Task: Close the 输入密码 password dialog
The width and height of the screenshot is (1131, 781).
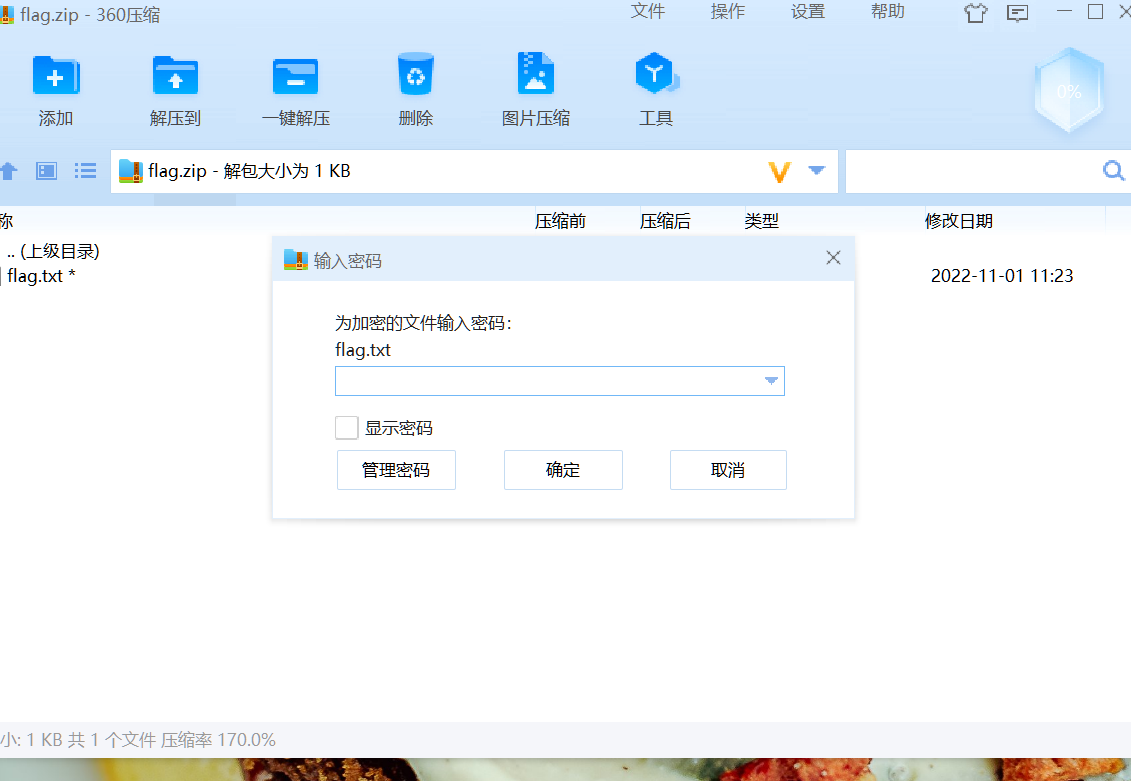Action: (833, 258)
